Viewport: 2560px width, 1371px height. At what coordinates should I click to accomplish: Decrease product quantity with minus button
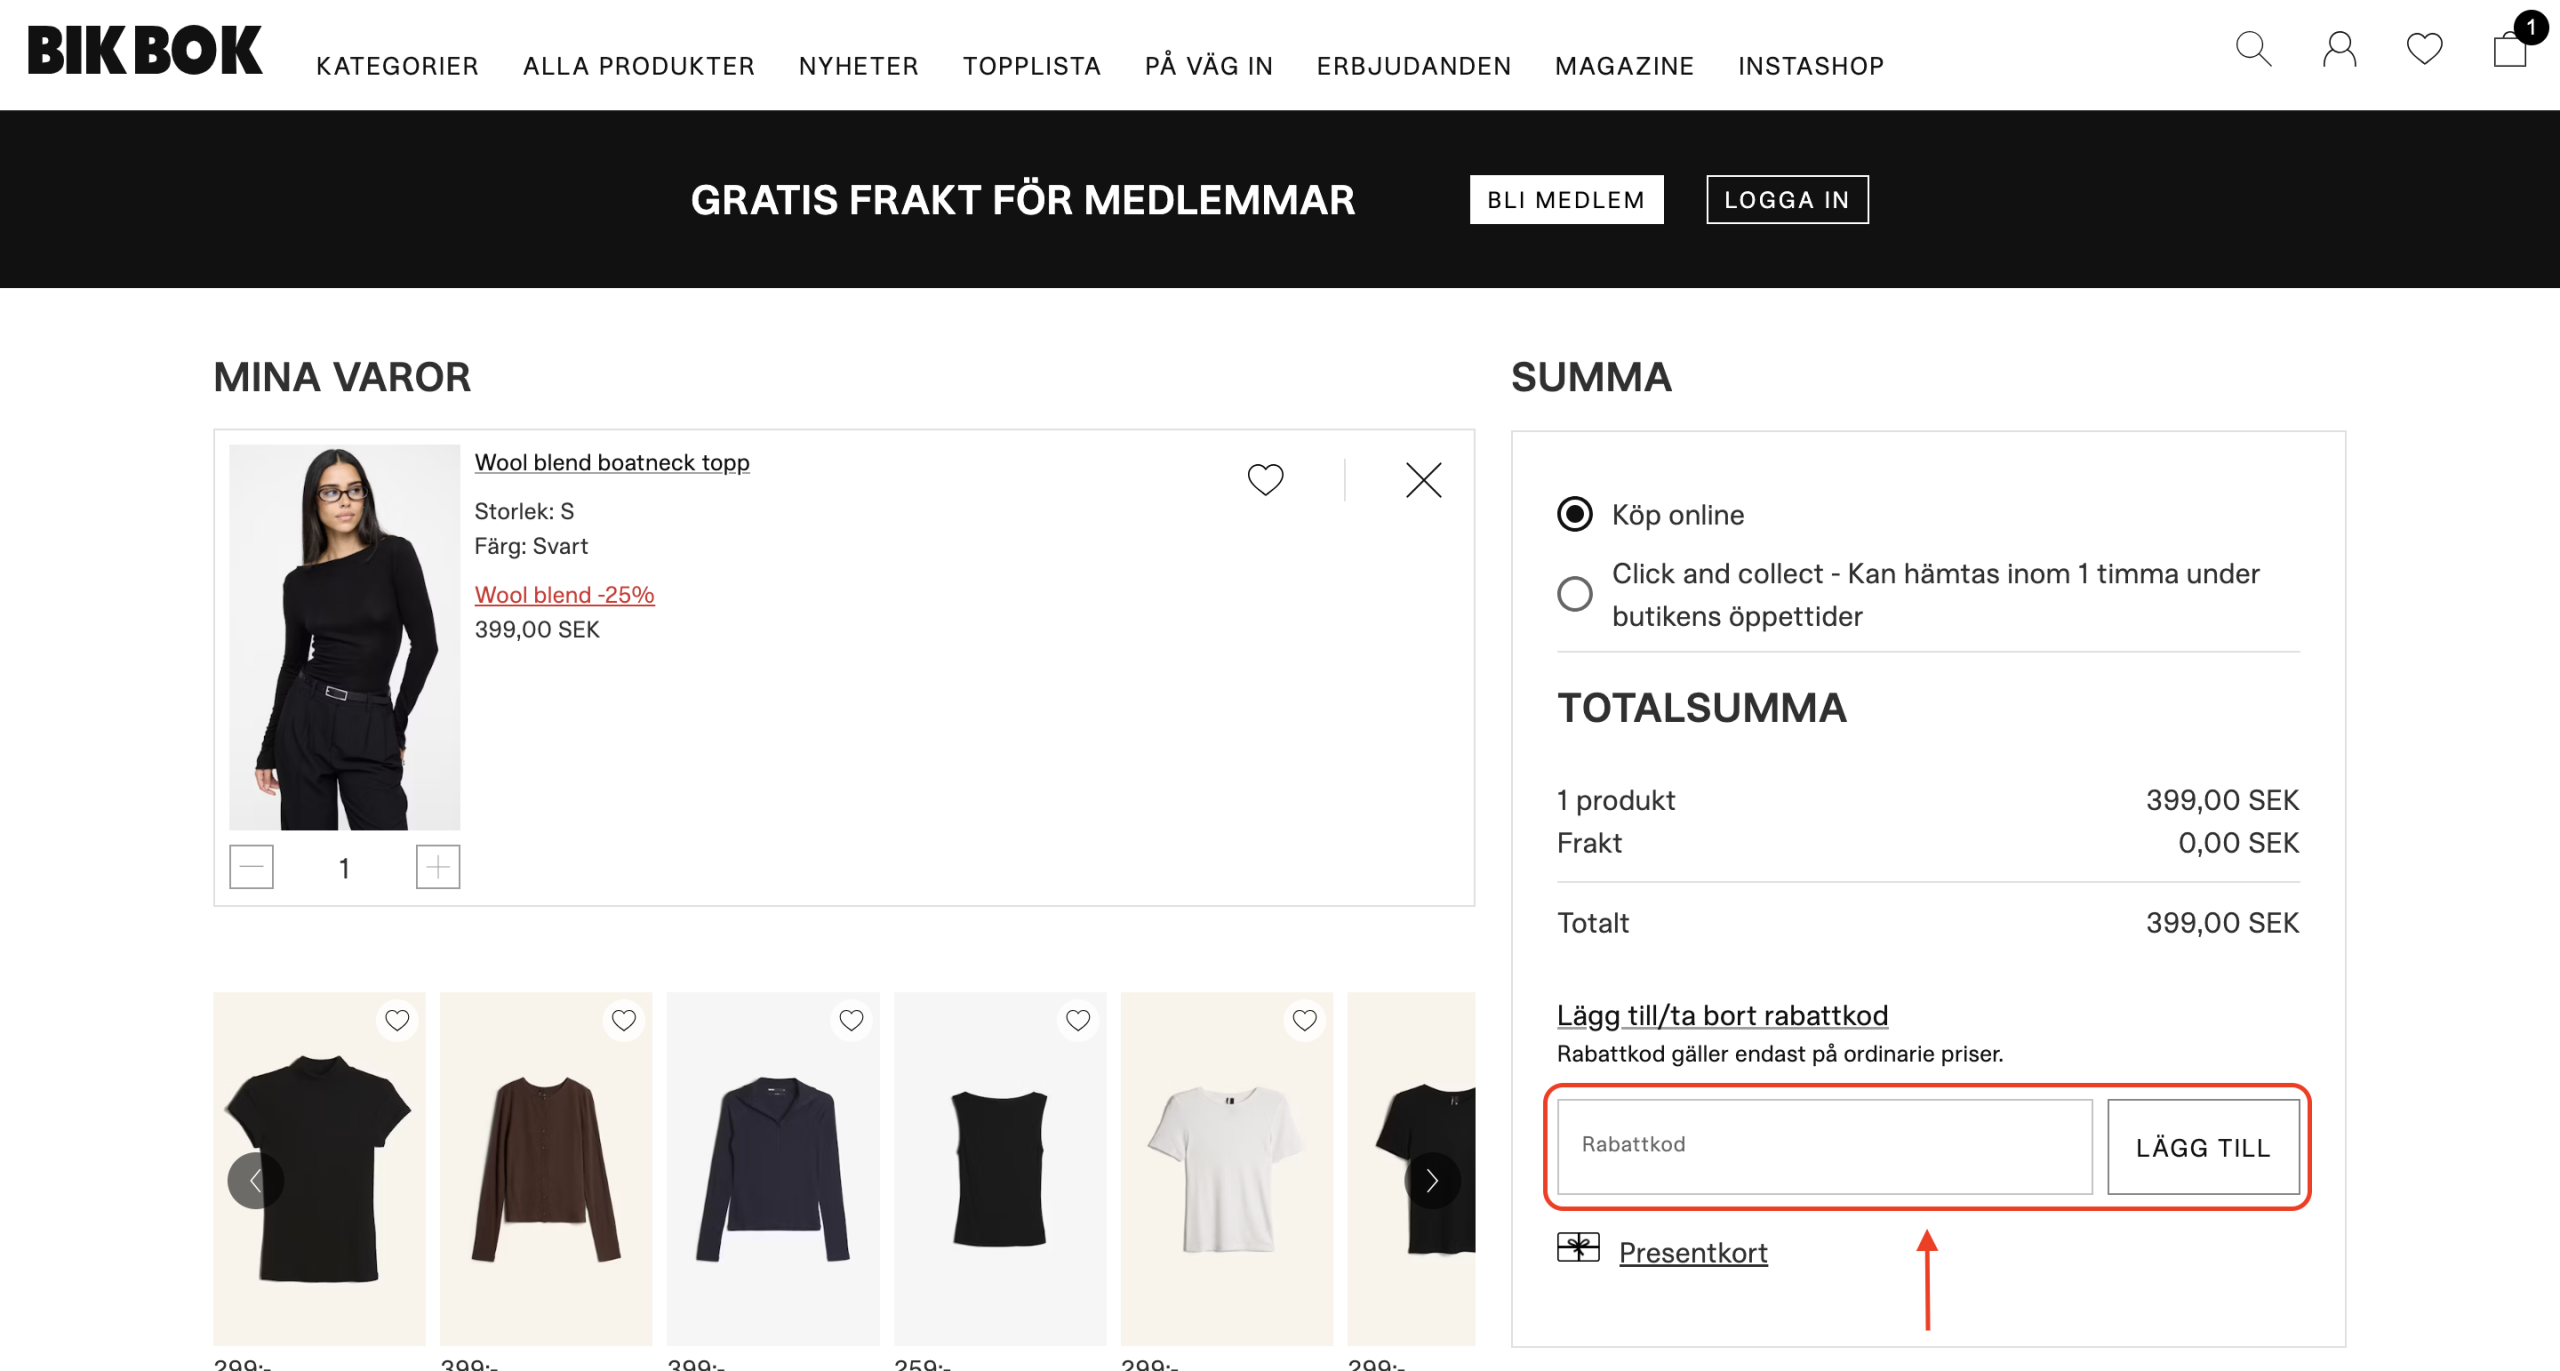coord(251,867)
